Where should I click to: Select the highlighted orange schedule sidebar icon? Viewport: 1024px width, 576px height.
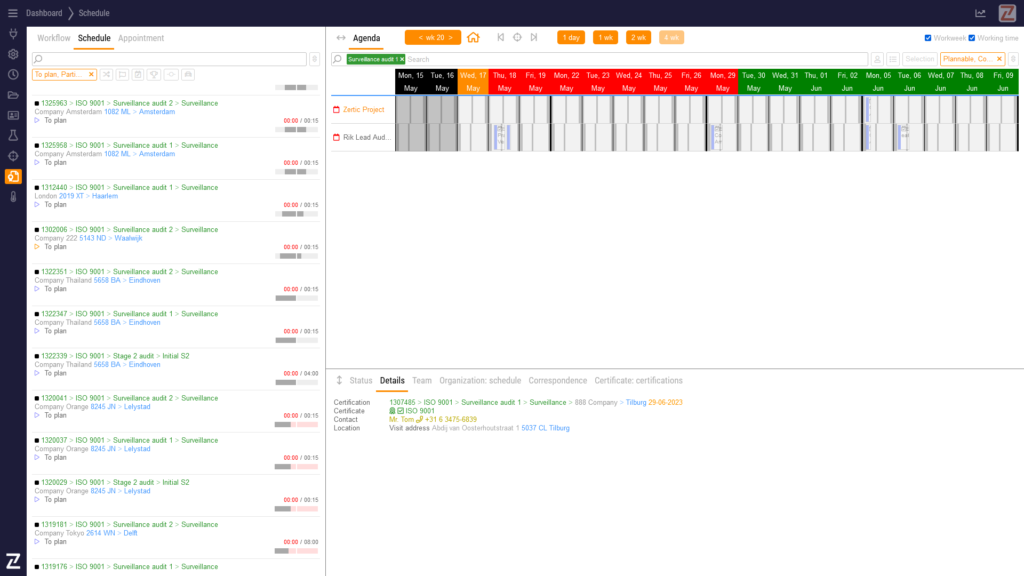[13, 176]
